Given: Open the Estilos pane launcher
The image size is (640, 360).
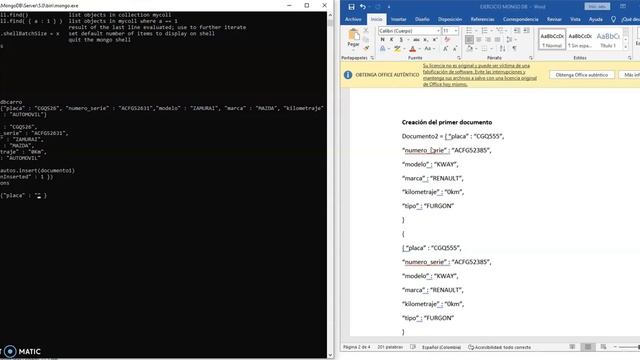Looking at the screenshot, I should [x=630, y=58].
